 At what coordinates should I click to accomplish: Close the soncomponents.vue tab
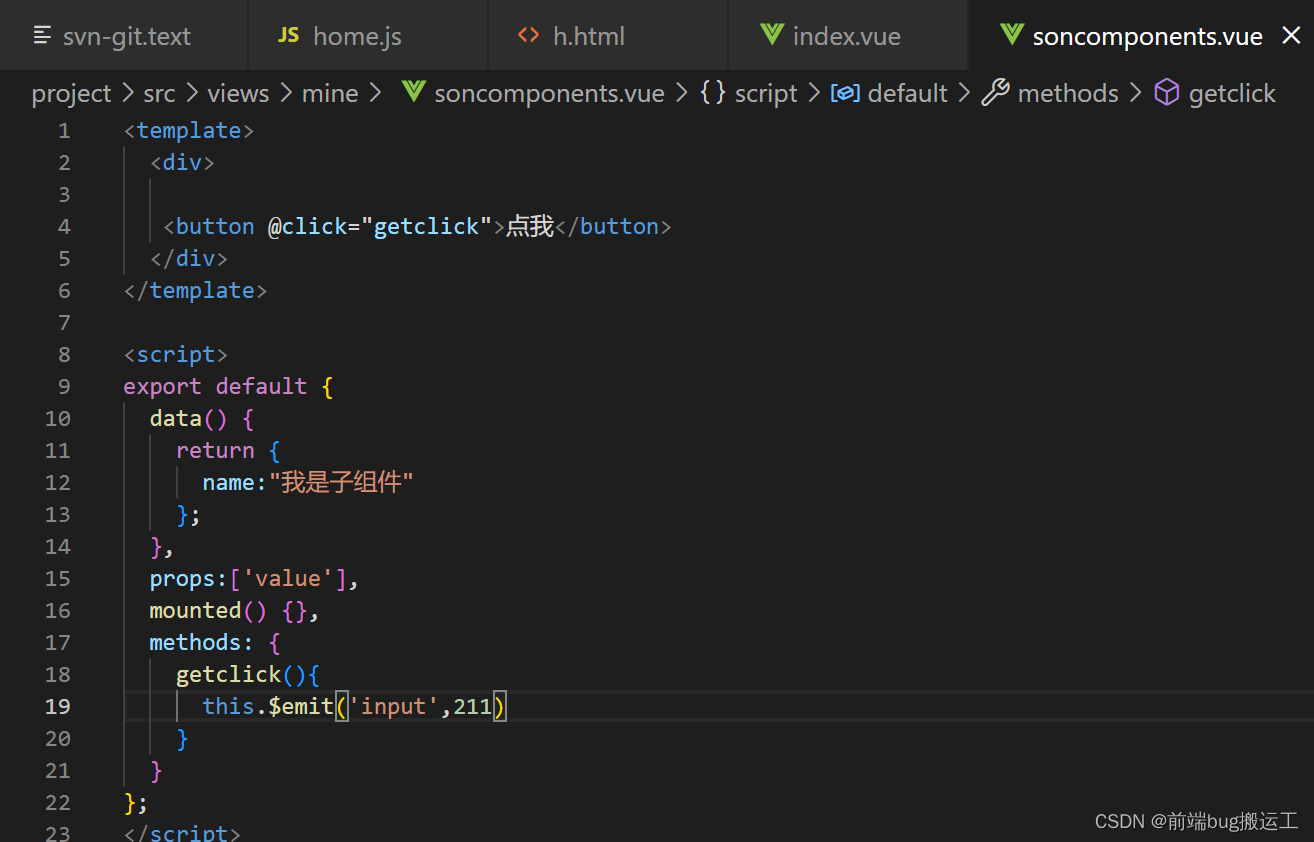click(1289, 35)
